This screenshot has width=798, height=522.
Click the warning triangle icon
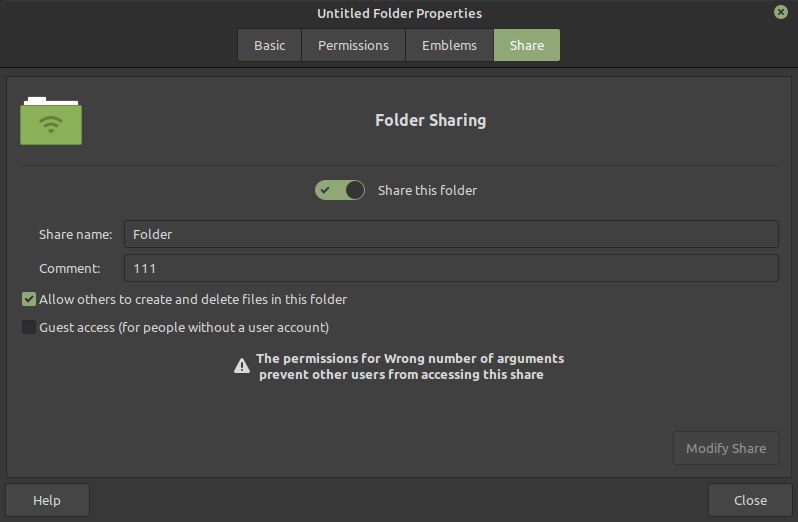tap(242, 366)
